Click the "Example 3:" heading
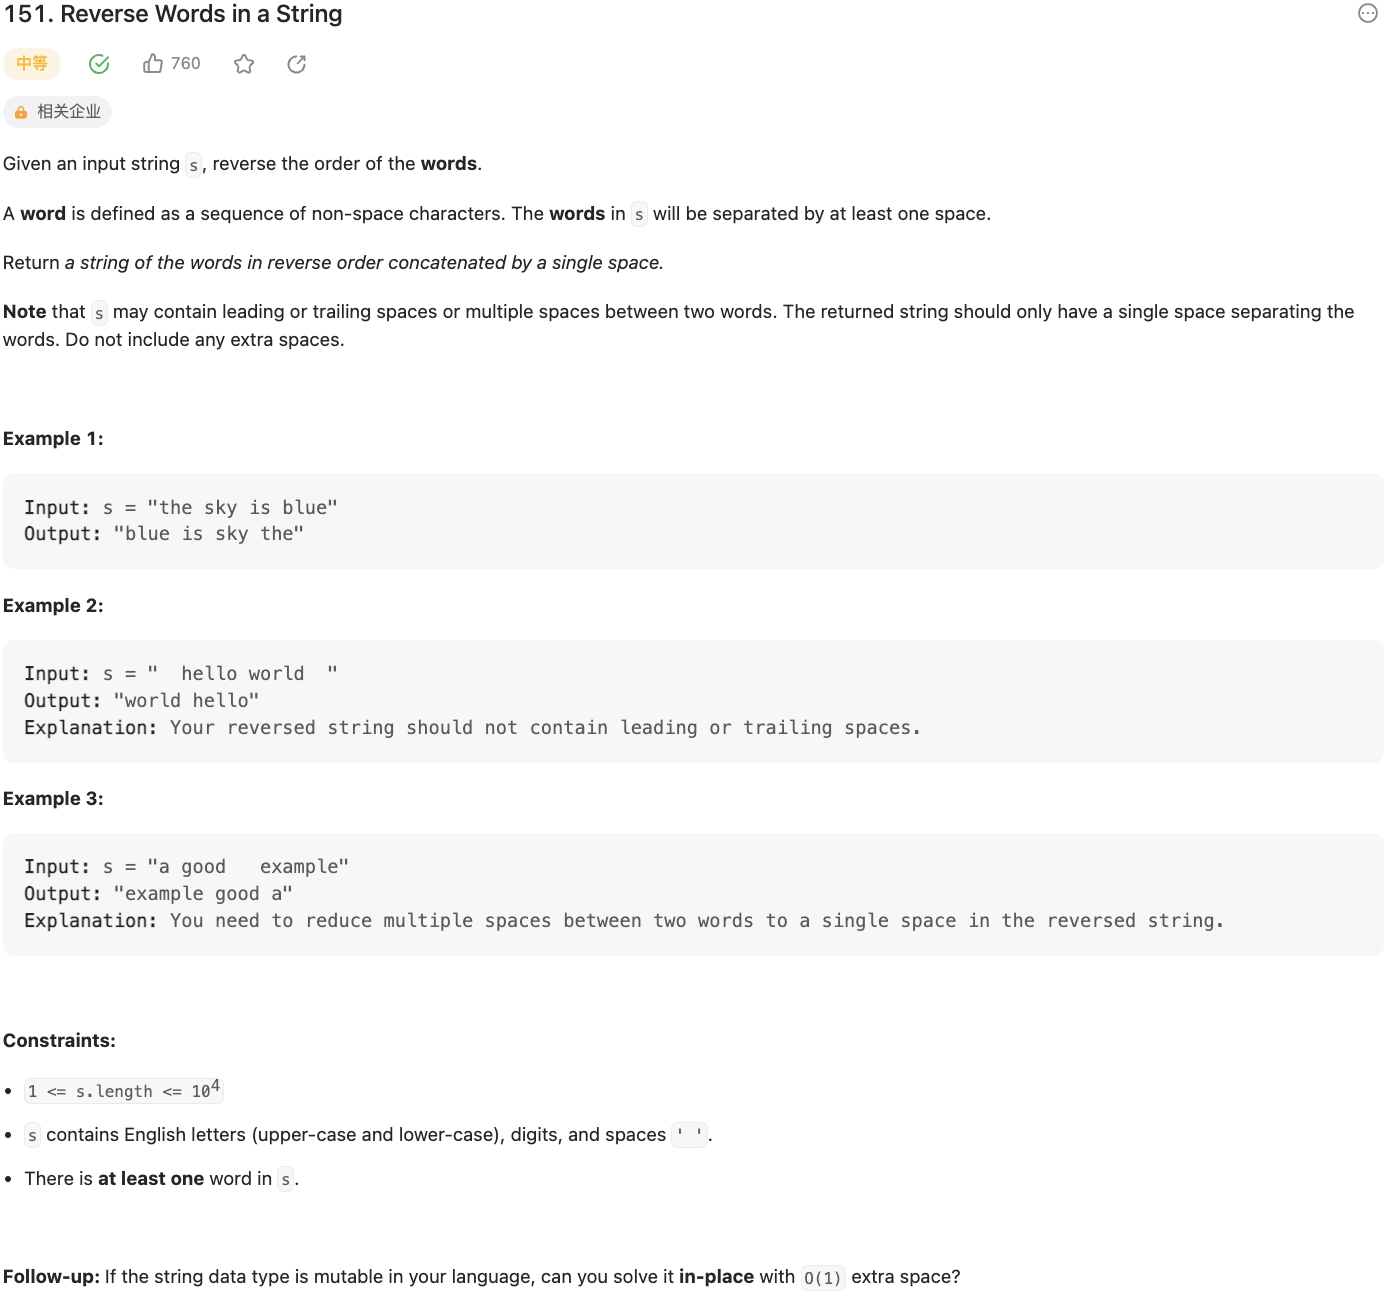Screen dimensions: 1388x1296 coord(54,799)
